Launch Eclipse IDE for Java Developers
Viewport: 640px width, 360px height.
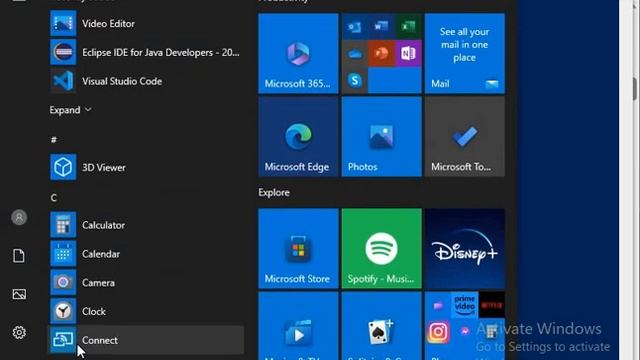[x=146, y=52]
